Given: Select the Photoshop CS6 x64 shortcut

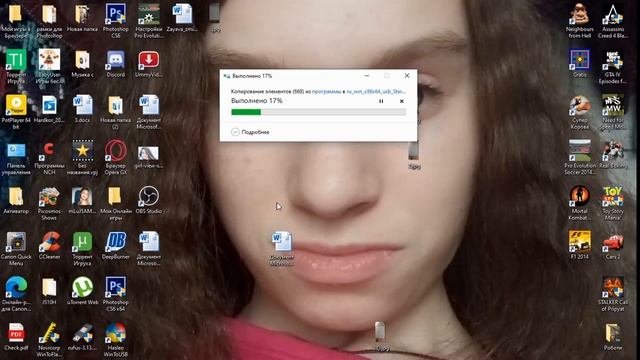Looking at the screenshot, I should pyautogui.click(x=116, y=293).
